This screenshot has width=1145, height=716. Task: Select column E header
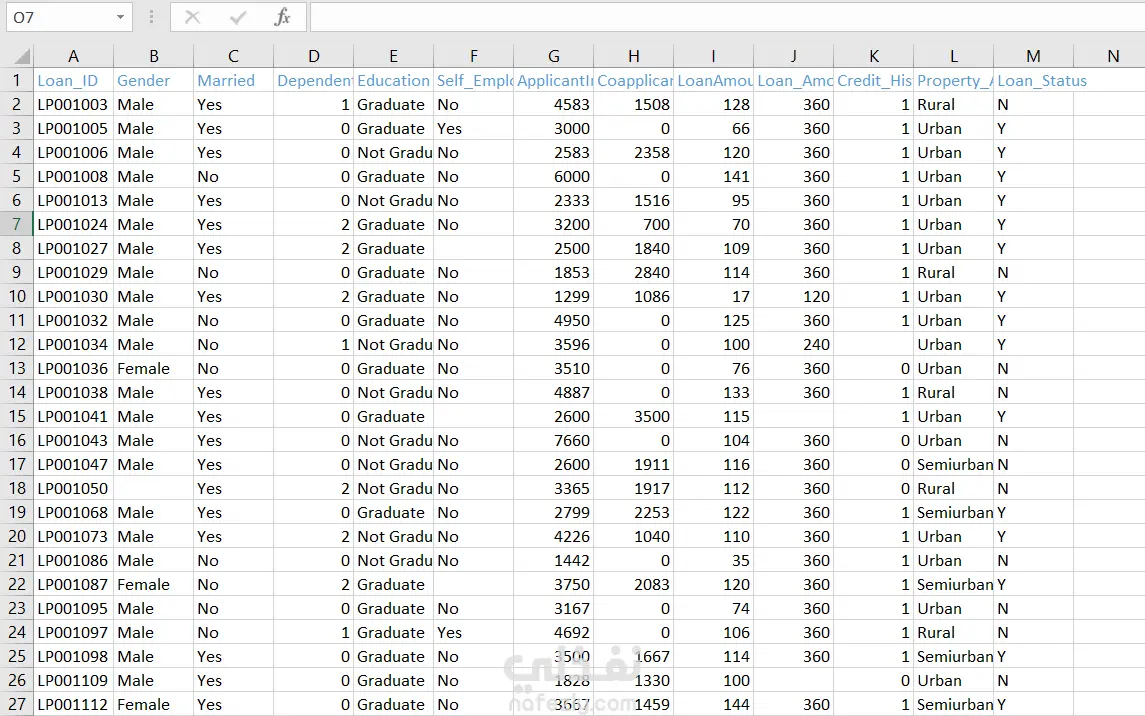click(x=393, y=56)
